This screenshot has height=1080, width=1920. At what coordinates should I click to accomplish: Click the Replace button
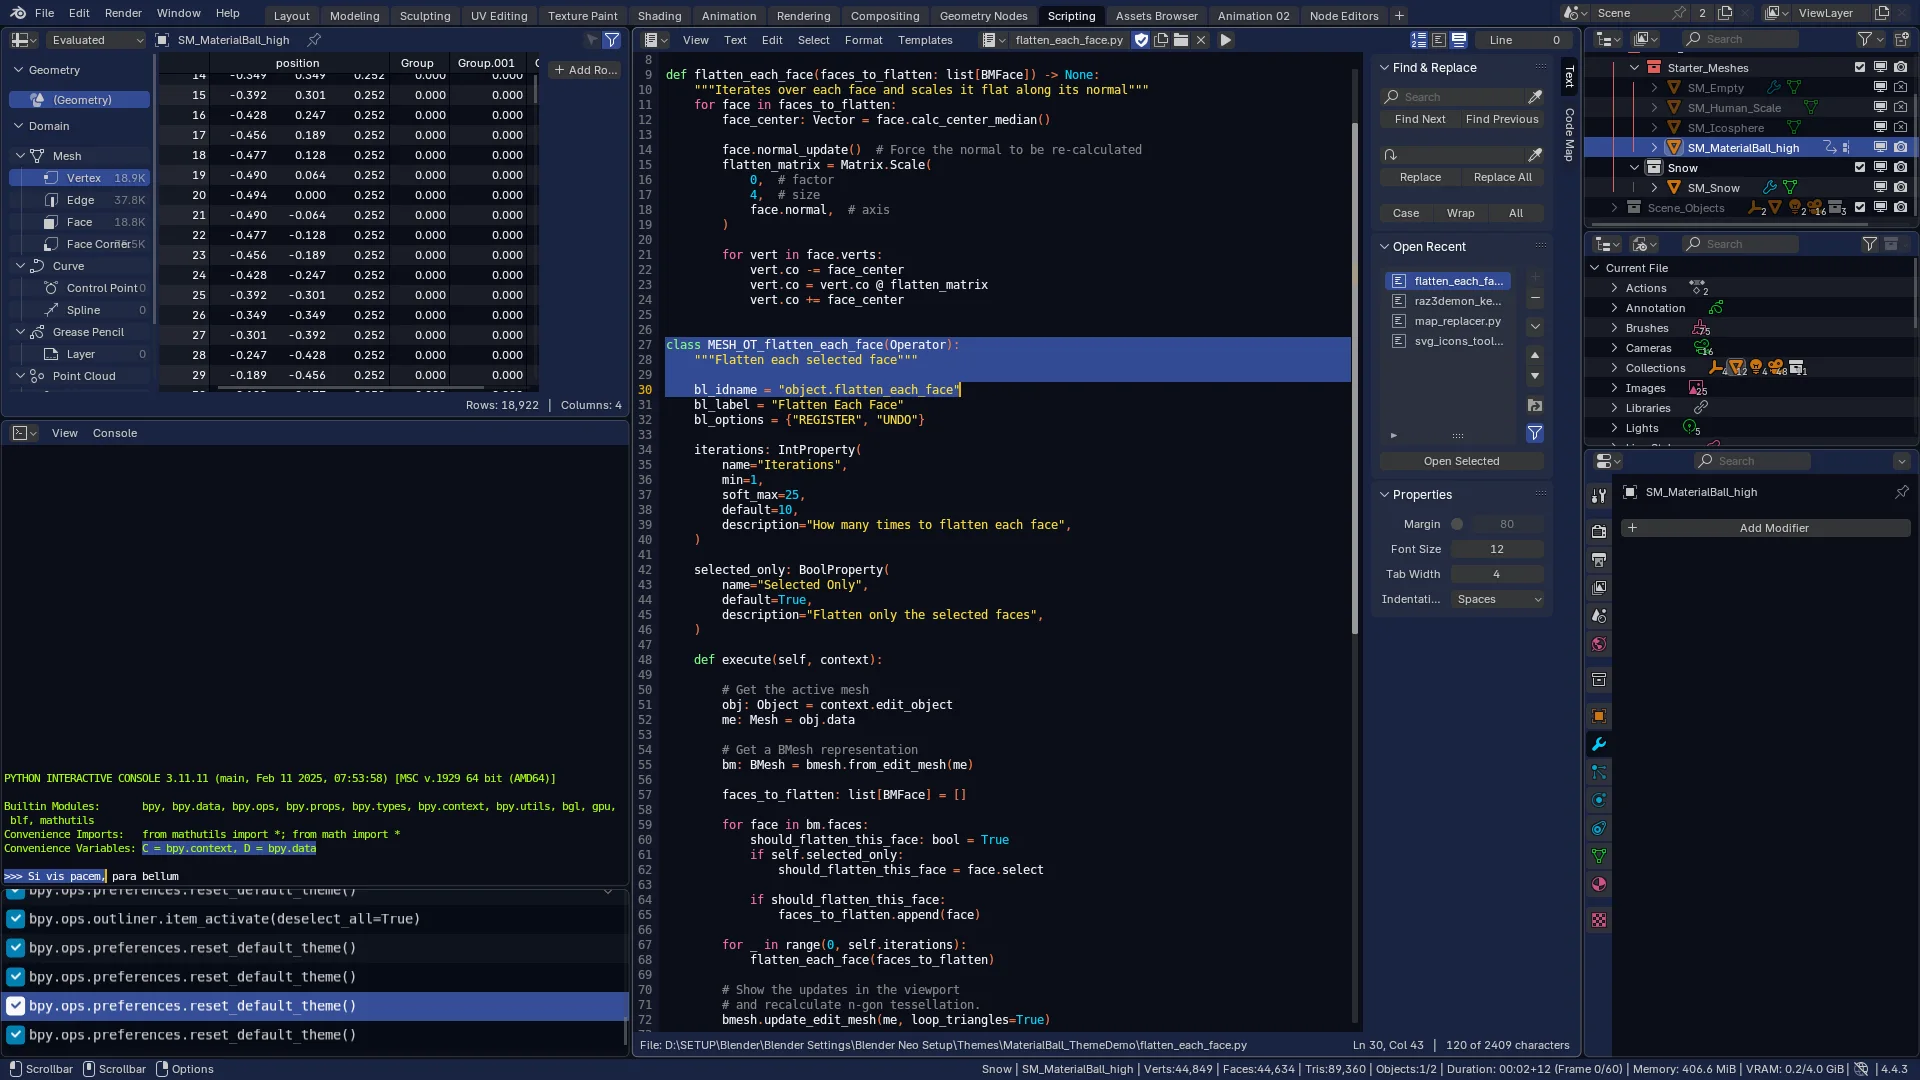coord(1420,177)
